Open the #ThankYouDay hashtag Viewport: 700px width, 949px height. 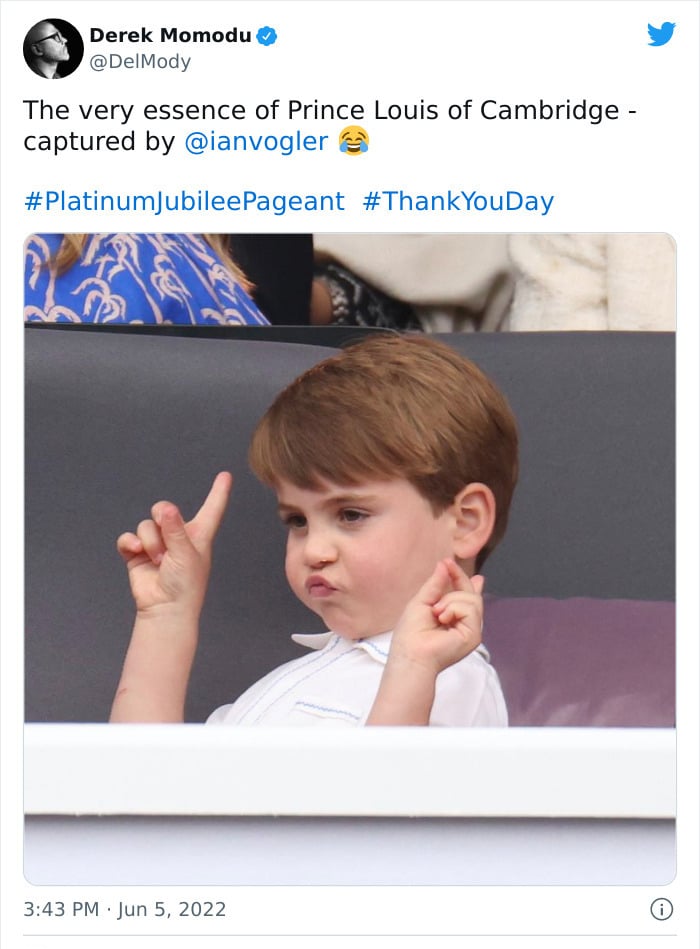coord(458,202)
